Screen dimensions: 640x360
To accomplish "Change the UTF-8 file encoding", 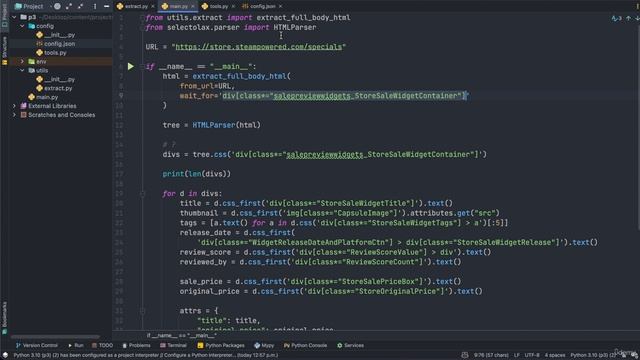I will [x=532, y=356].
